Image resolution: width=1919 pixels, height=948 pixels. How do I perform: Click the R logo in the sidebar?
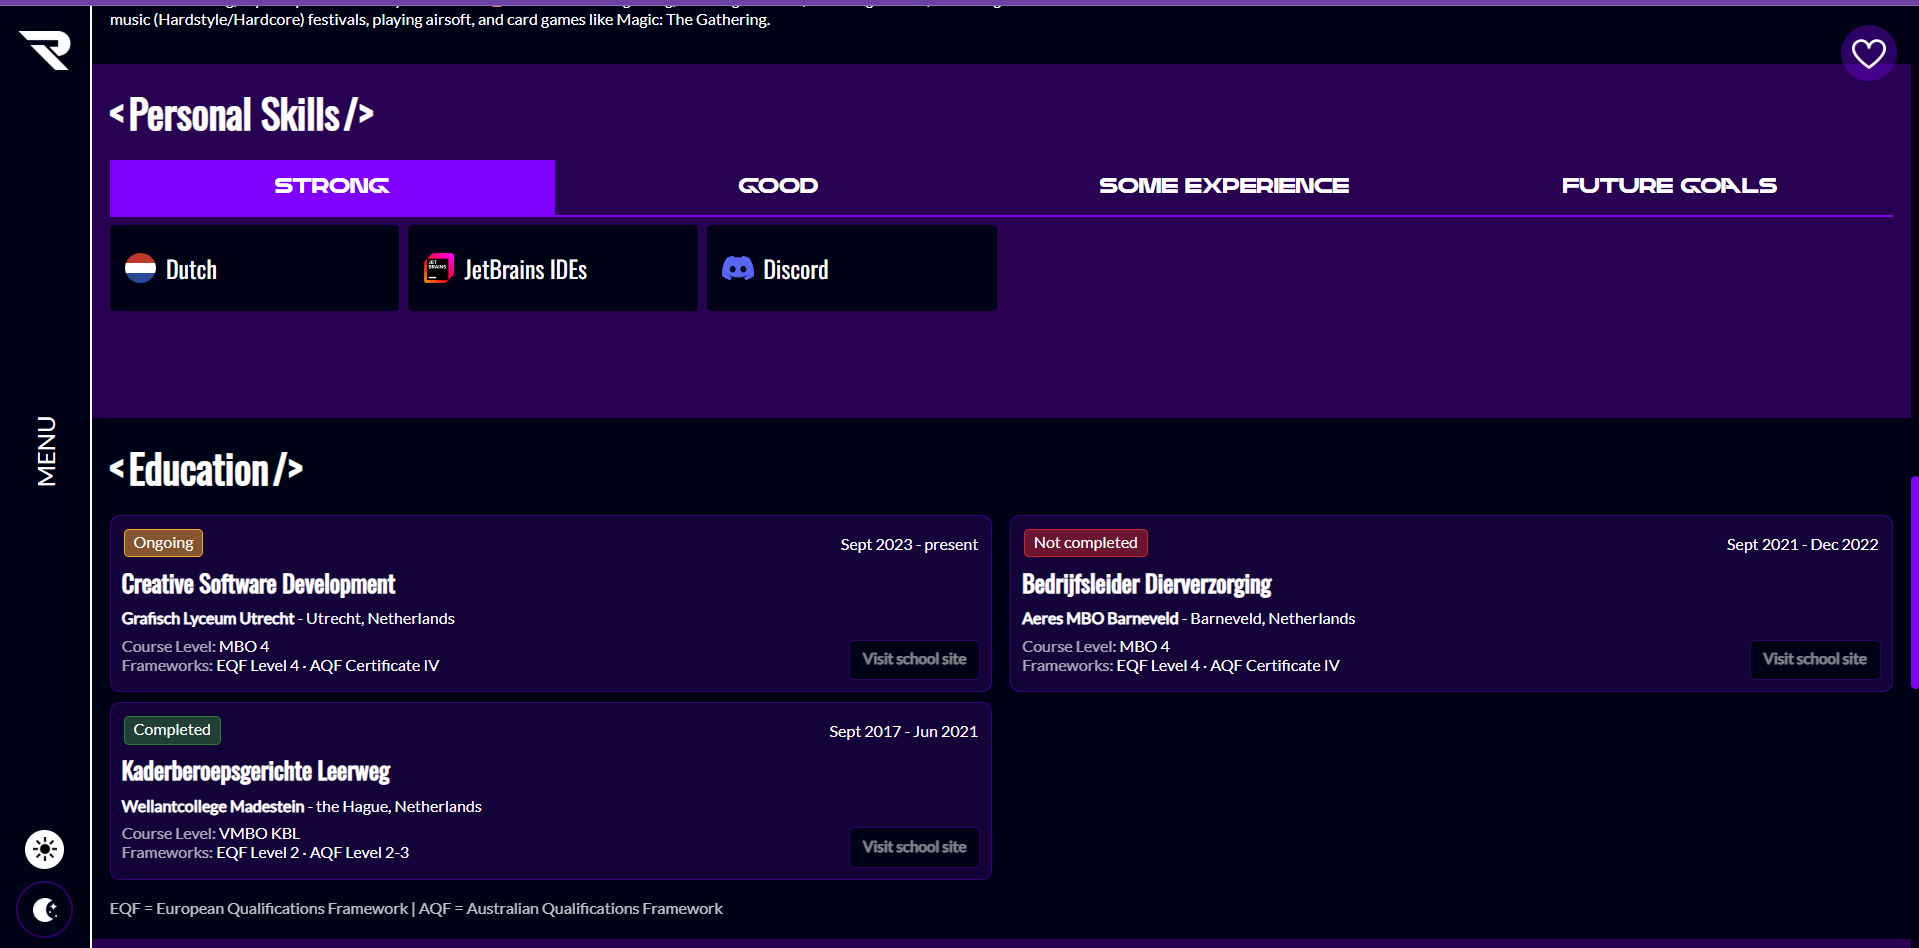pyautogui.click(x=45, y=50)
